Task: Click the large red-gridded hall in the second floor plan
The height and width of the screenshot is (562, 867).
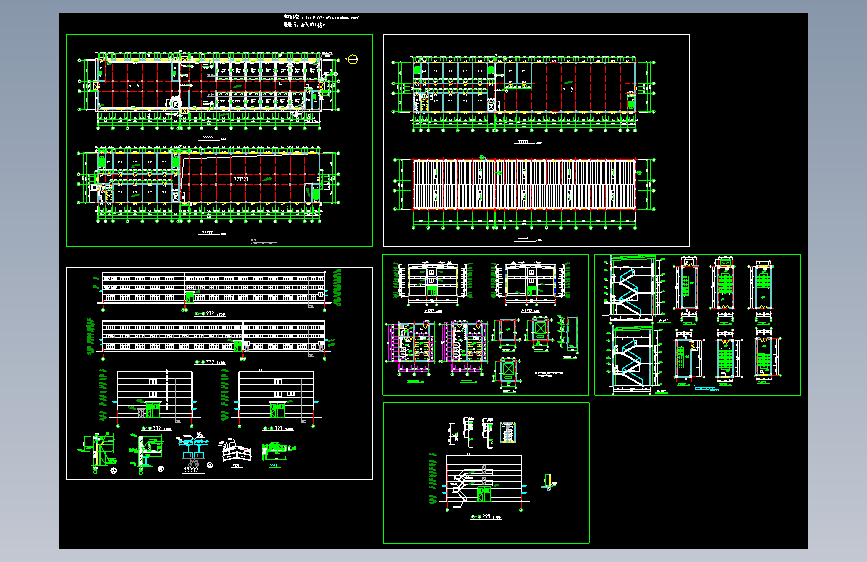Action: click(249, 179)
